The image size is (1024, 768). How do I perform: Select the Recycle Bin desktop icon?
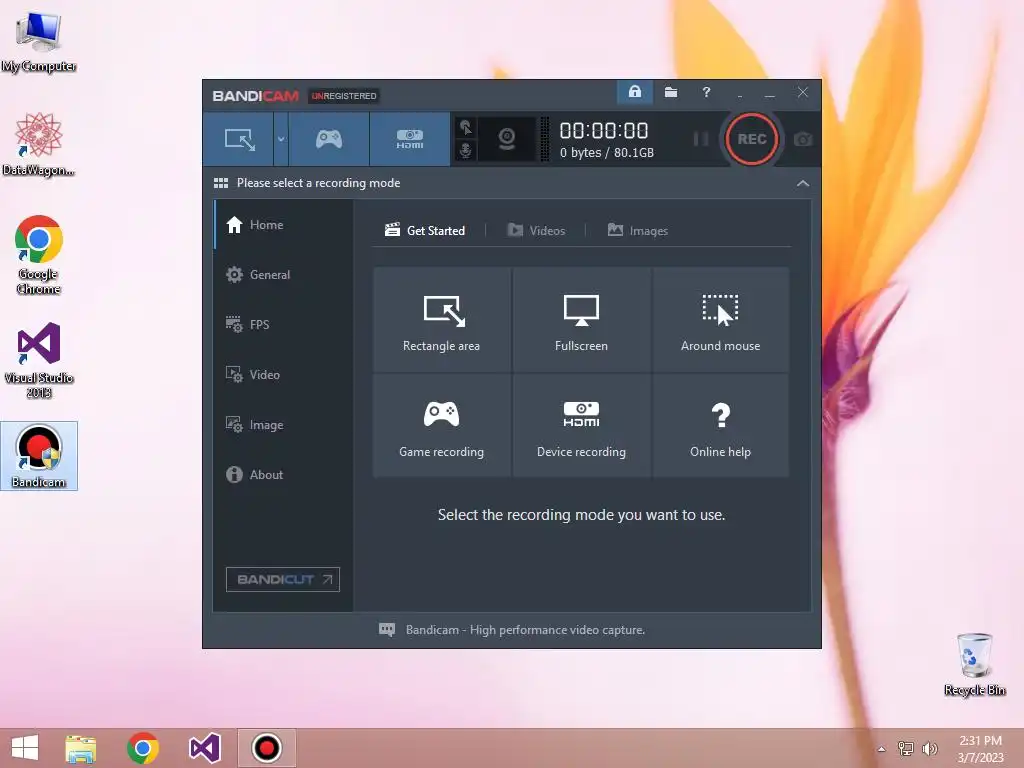(974, 664)
